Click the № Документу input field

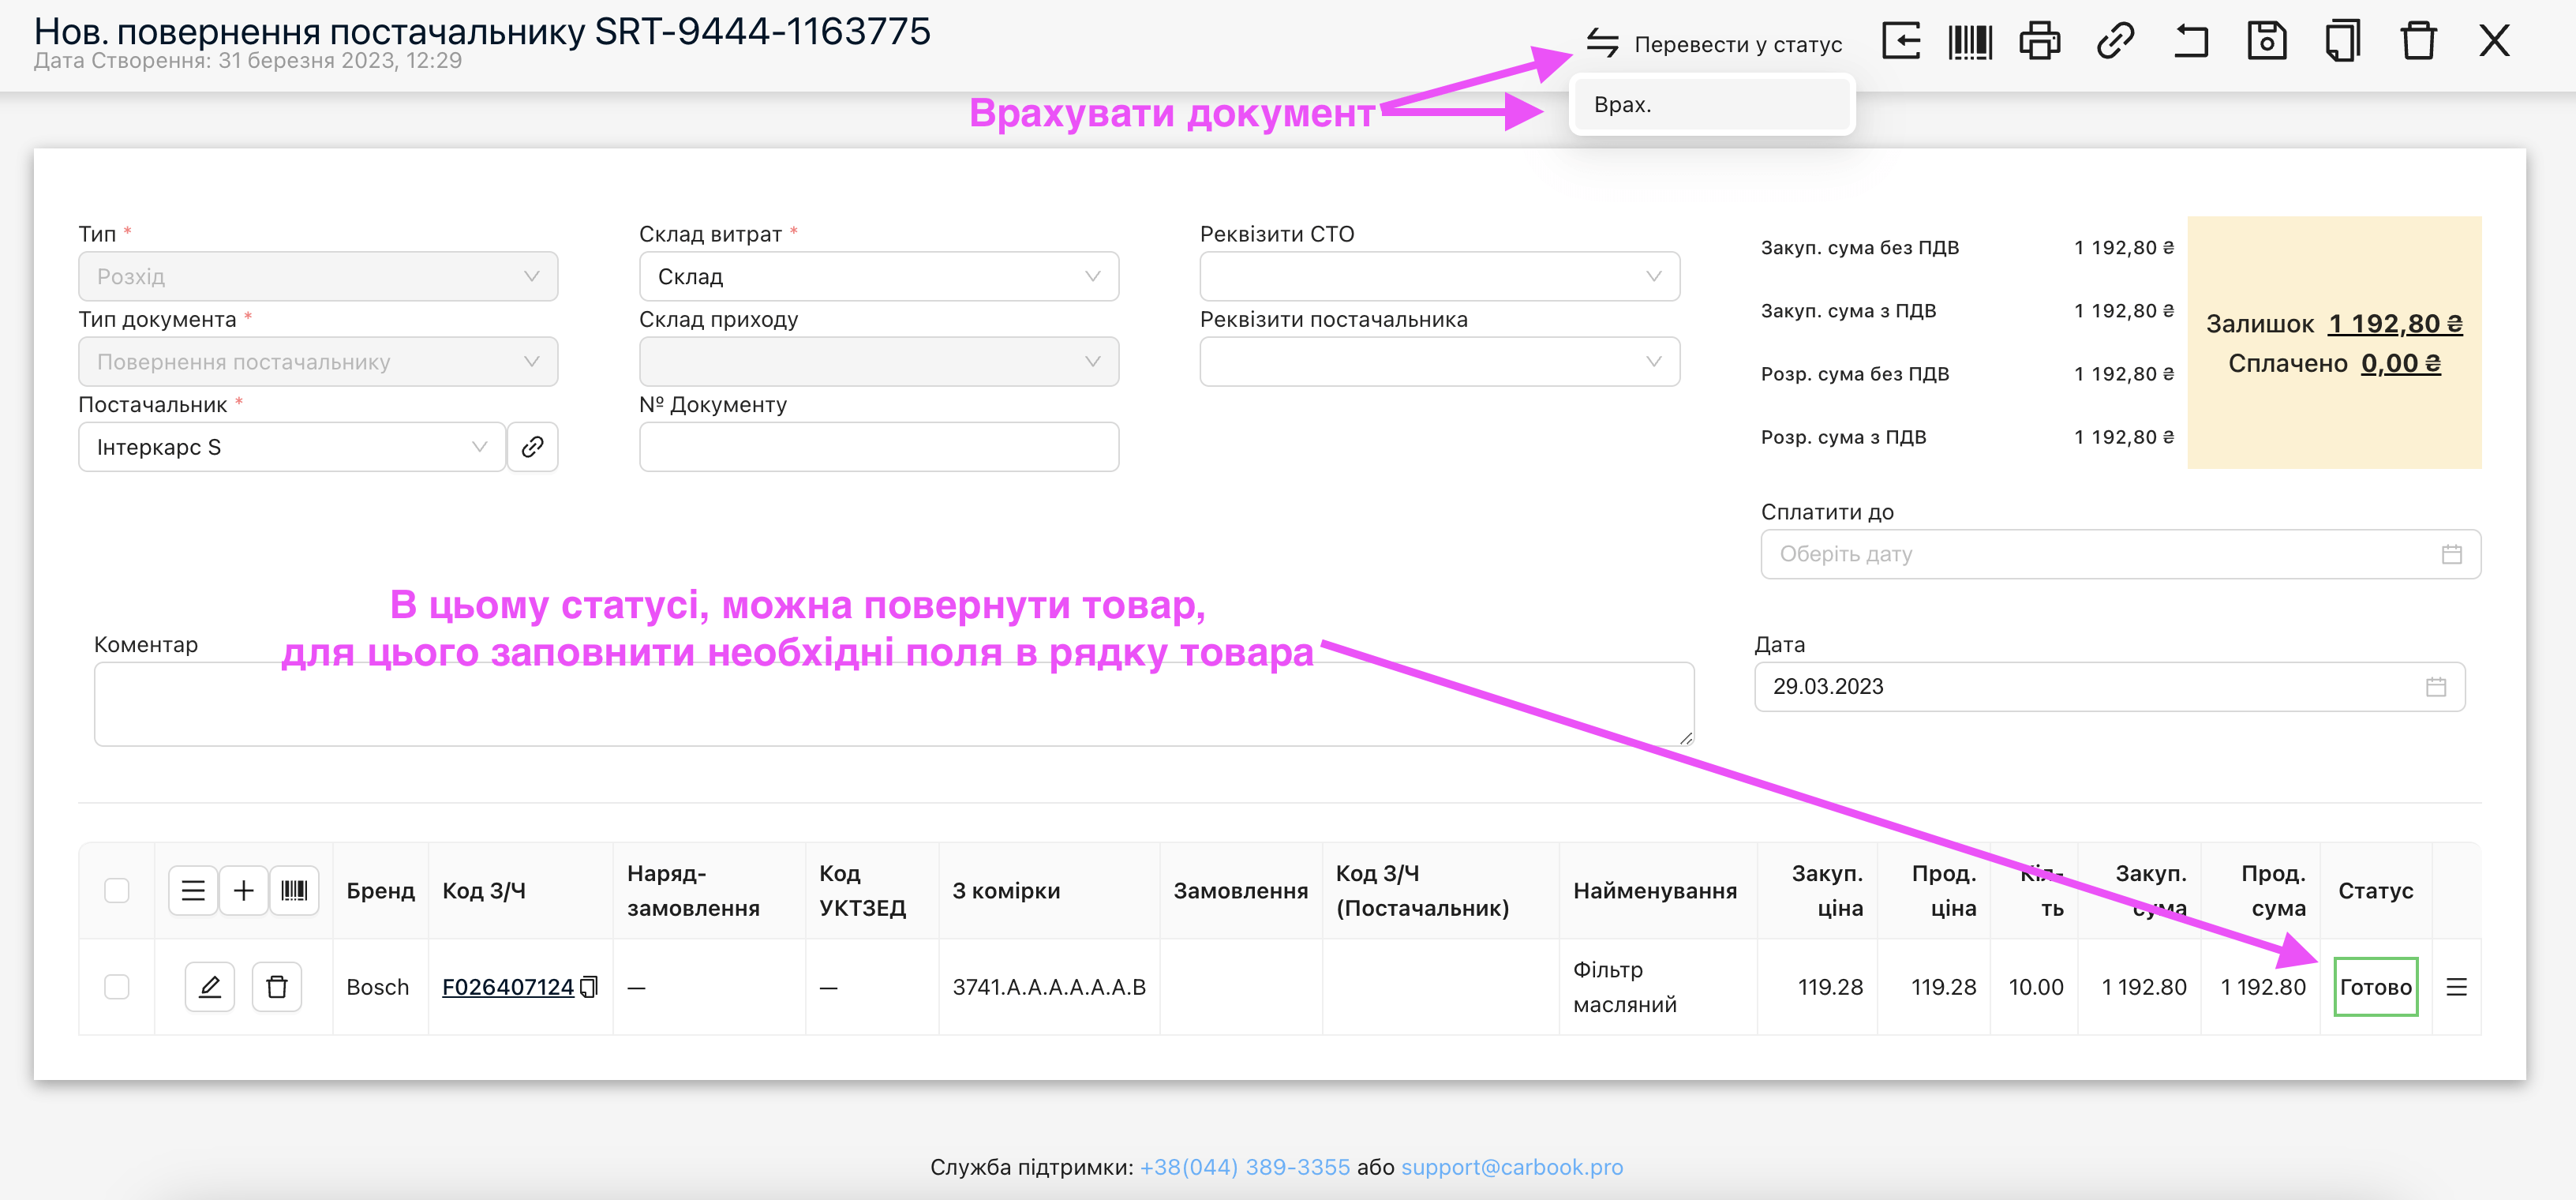pos(878,447)
